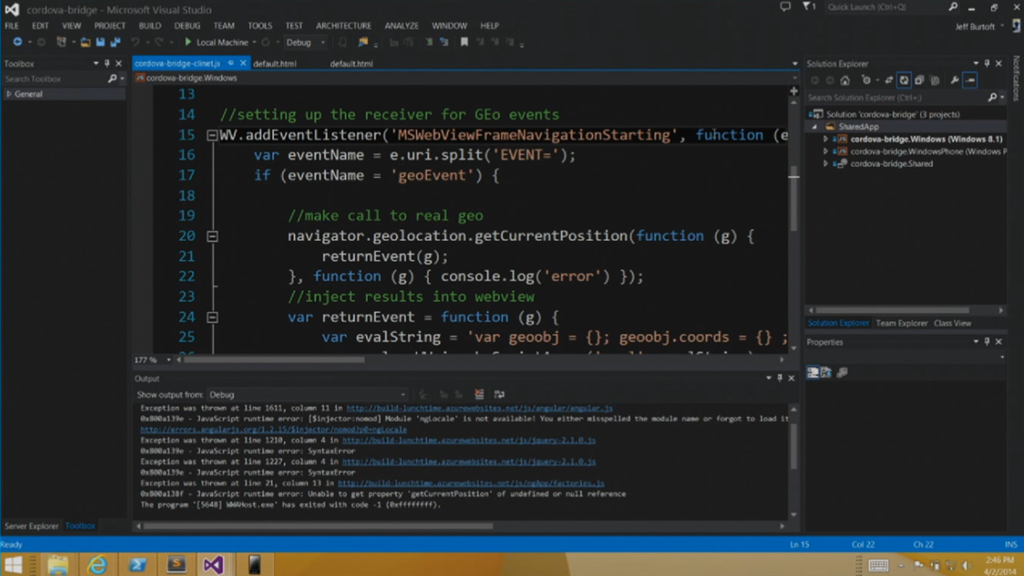This screenshot has width=1024, height=576.
Task: Open Internet Explorer from taskbar
Action: point(97,564)
